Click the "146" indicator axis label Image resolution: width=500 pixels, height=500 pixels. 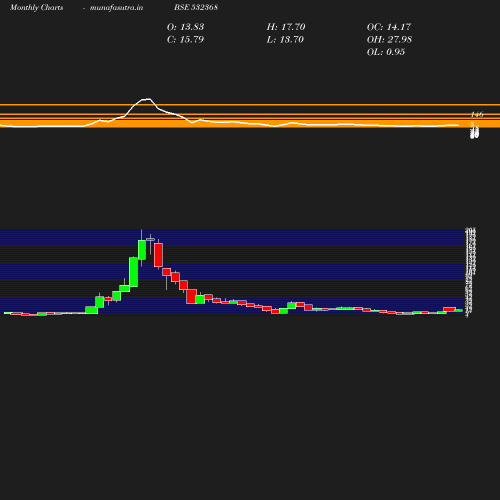point(477,114)
